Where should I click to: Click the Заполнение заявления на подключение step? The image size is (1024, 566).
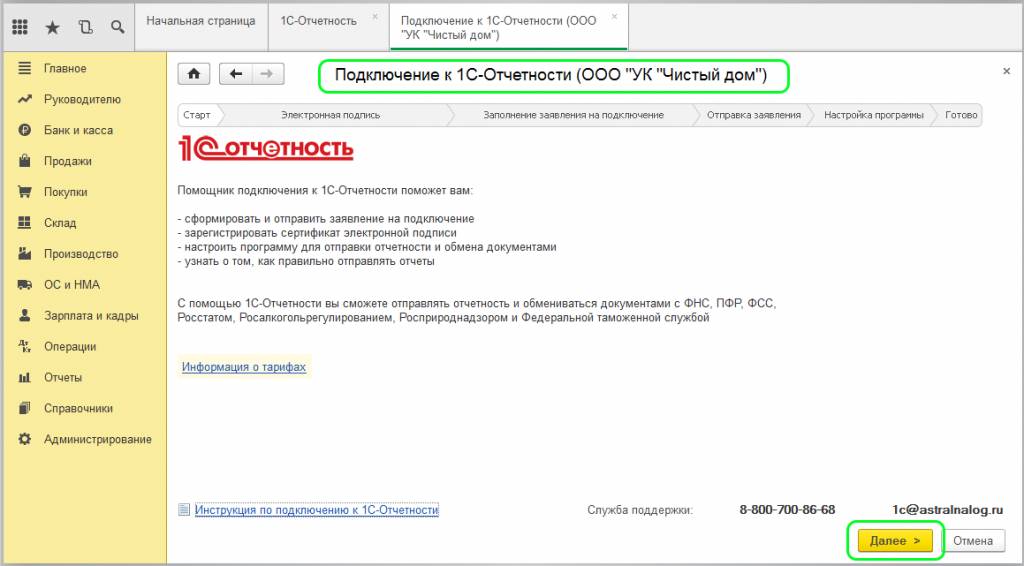(573, 115)
